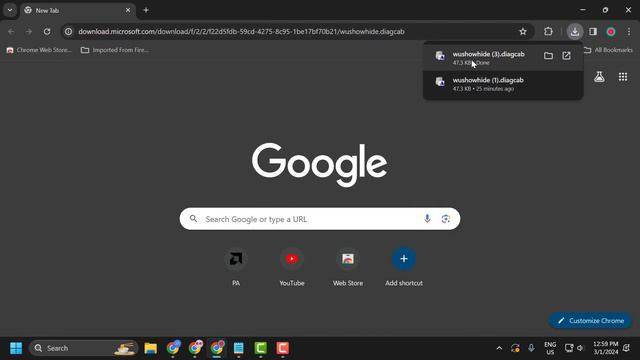Show hidden system tray icons
Screen dimensions: 640x360
pos(499,348)
